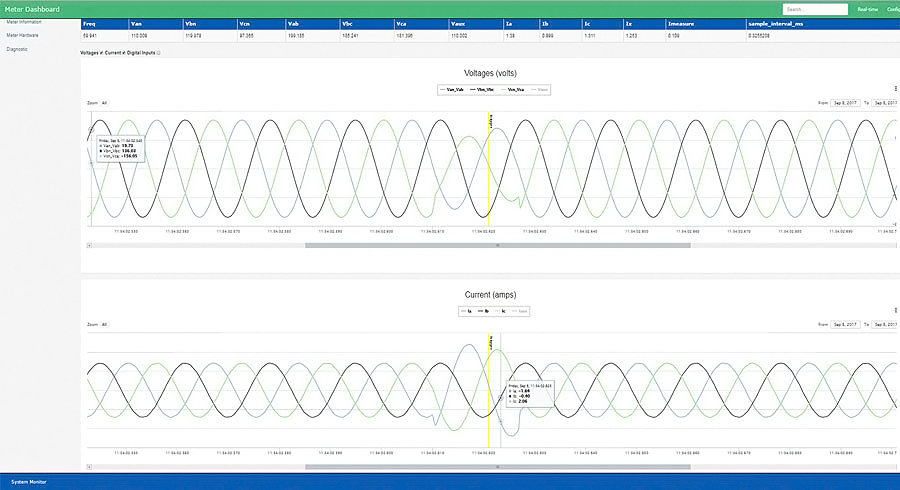Click the Voltages chart From date field
The image size is (900, 490).
(x=845, y=103)
